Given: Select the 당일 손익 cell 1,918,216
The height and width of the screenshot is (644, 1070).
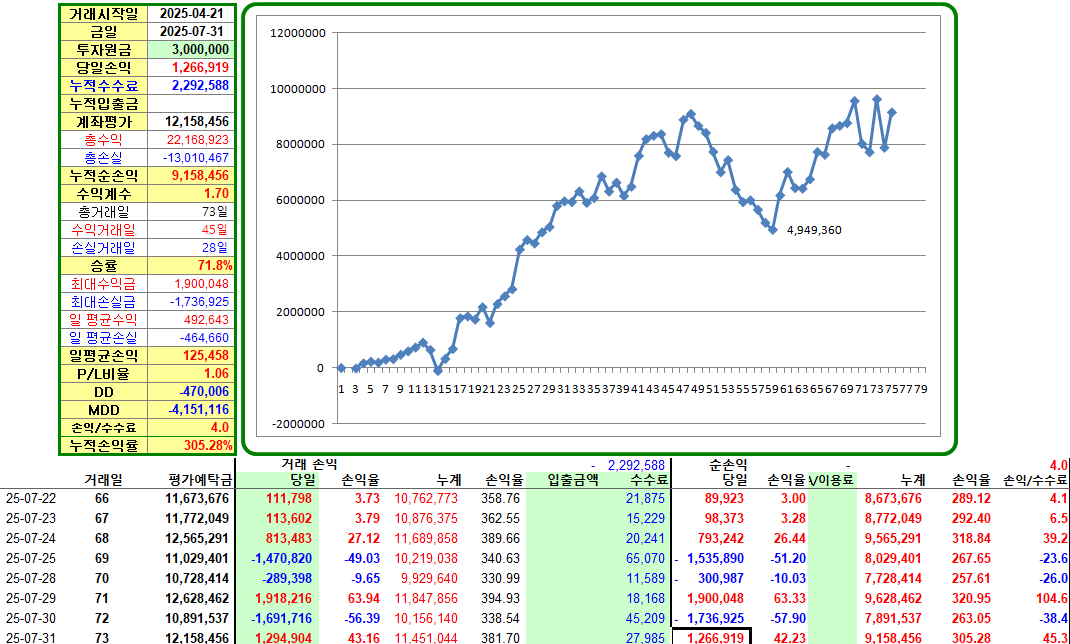Looking at the screenshot, I should click(x=283, y=598).
